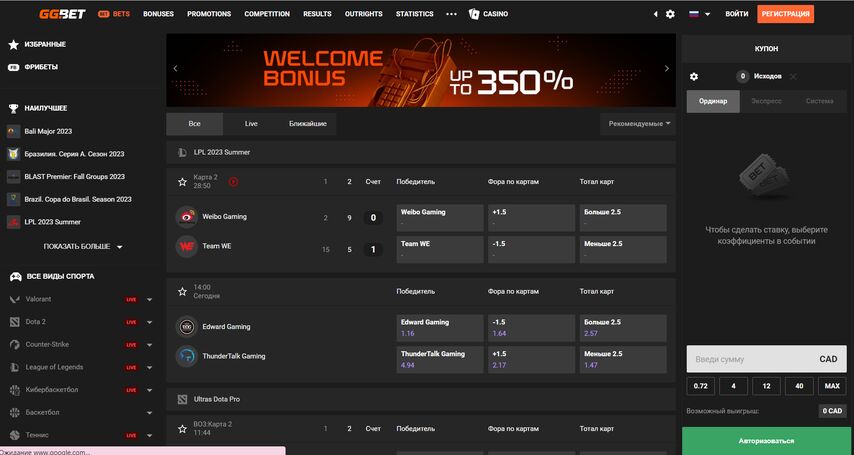854x455 pixels.
Task: Pick Больше 2.5 at 2.57
Action: 623,328
